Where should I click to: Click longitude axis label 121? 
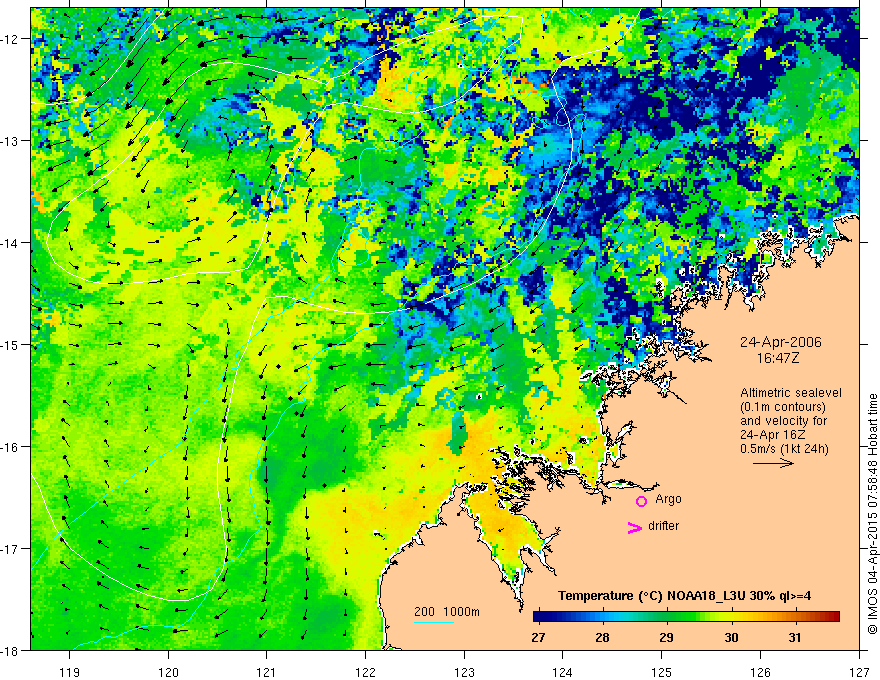[267, 672]
